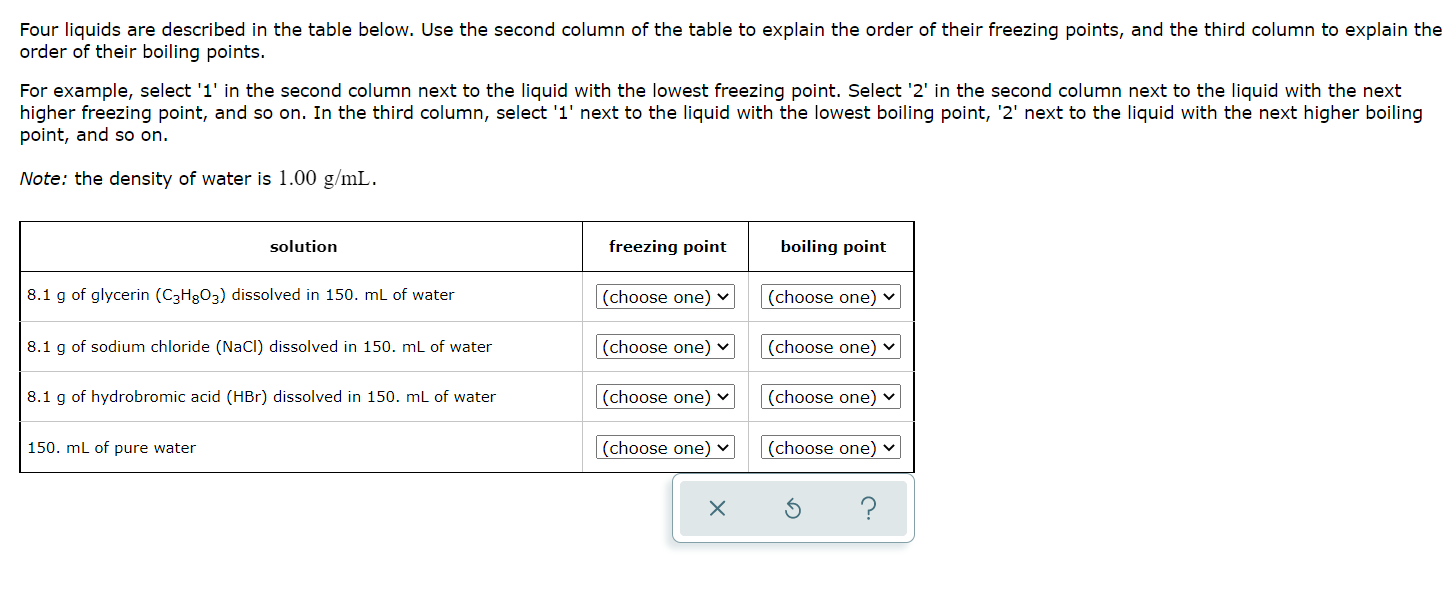Open help via the question mark icon

click(x=868, y=509)
